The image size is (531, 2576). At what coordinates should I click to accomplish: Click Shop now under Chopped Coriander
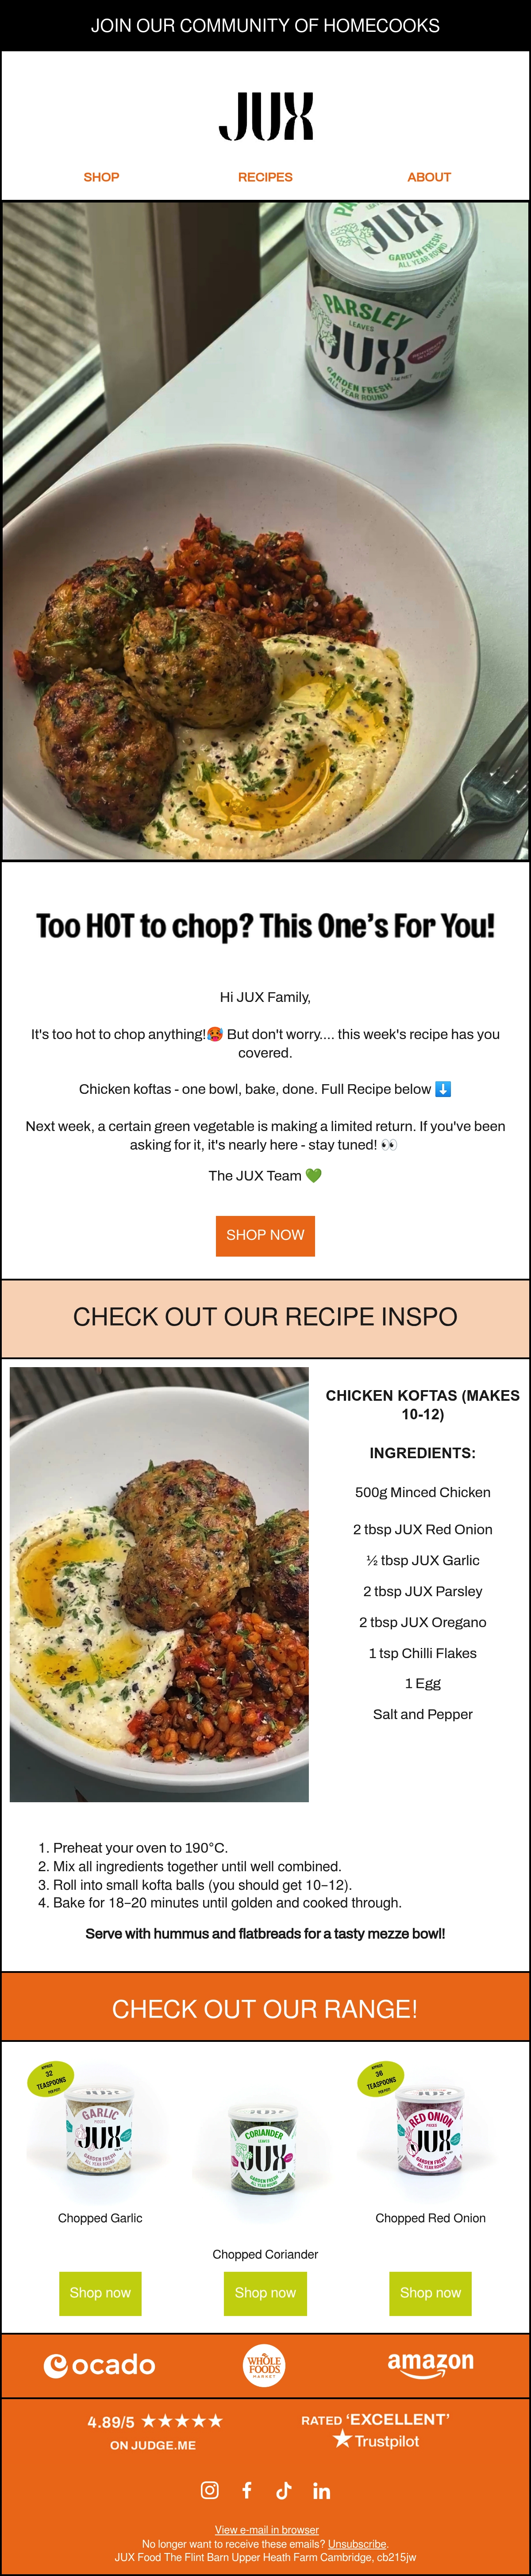tap(265, 2292)
